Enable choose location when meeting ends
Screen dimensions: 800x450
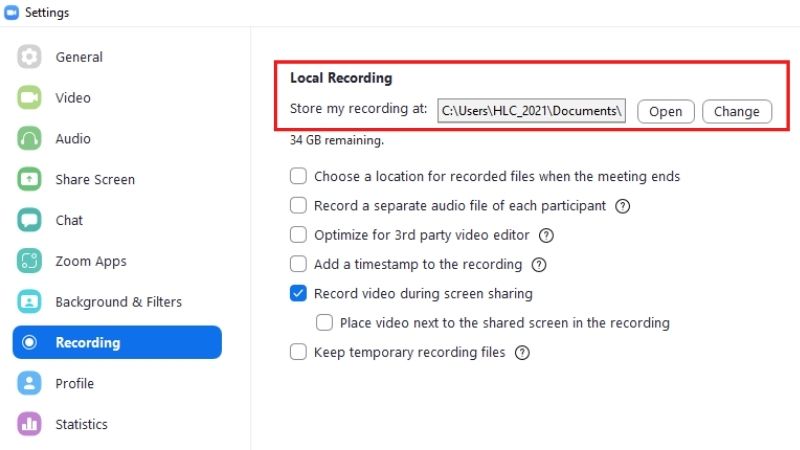[298, 176]
